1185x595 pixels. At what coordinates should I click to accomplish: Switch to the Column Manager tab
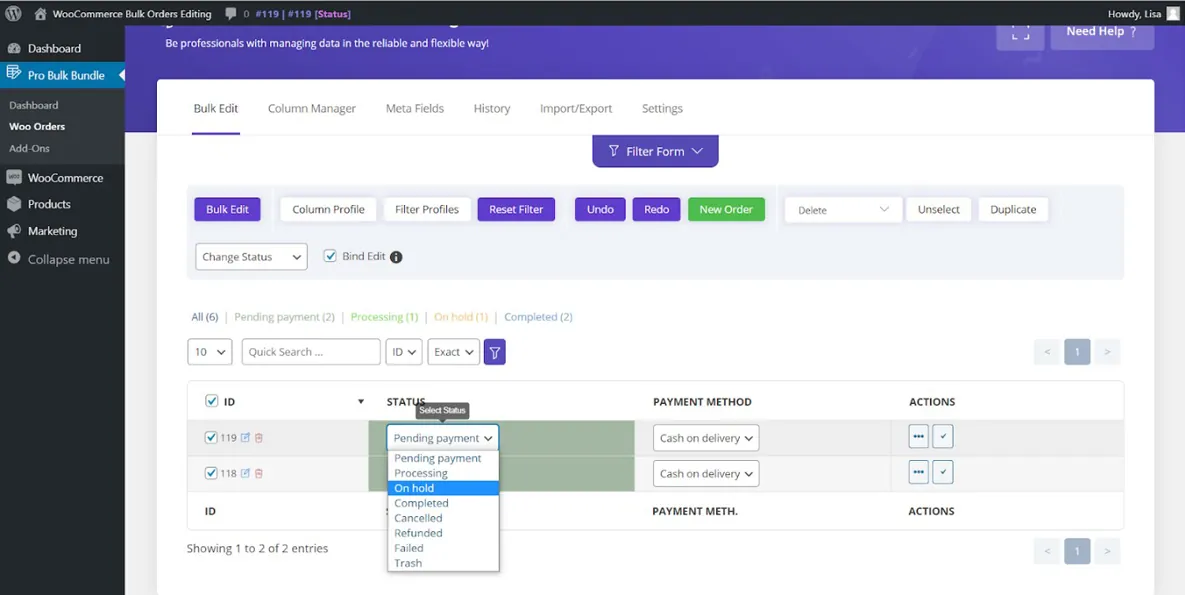(311, 108)
